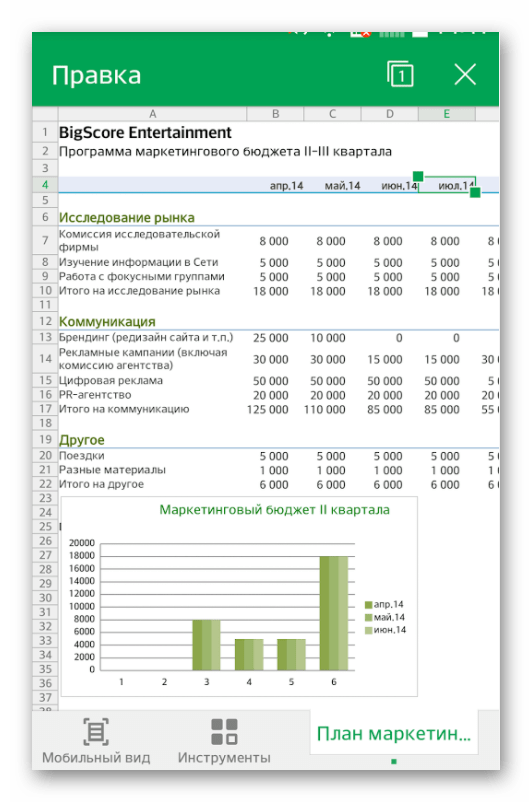532x802 pixels.
Task: Click the Исследование рынка section heading
Action: click(127, 217)
